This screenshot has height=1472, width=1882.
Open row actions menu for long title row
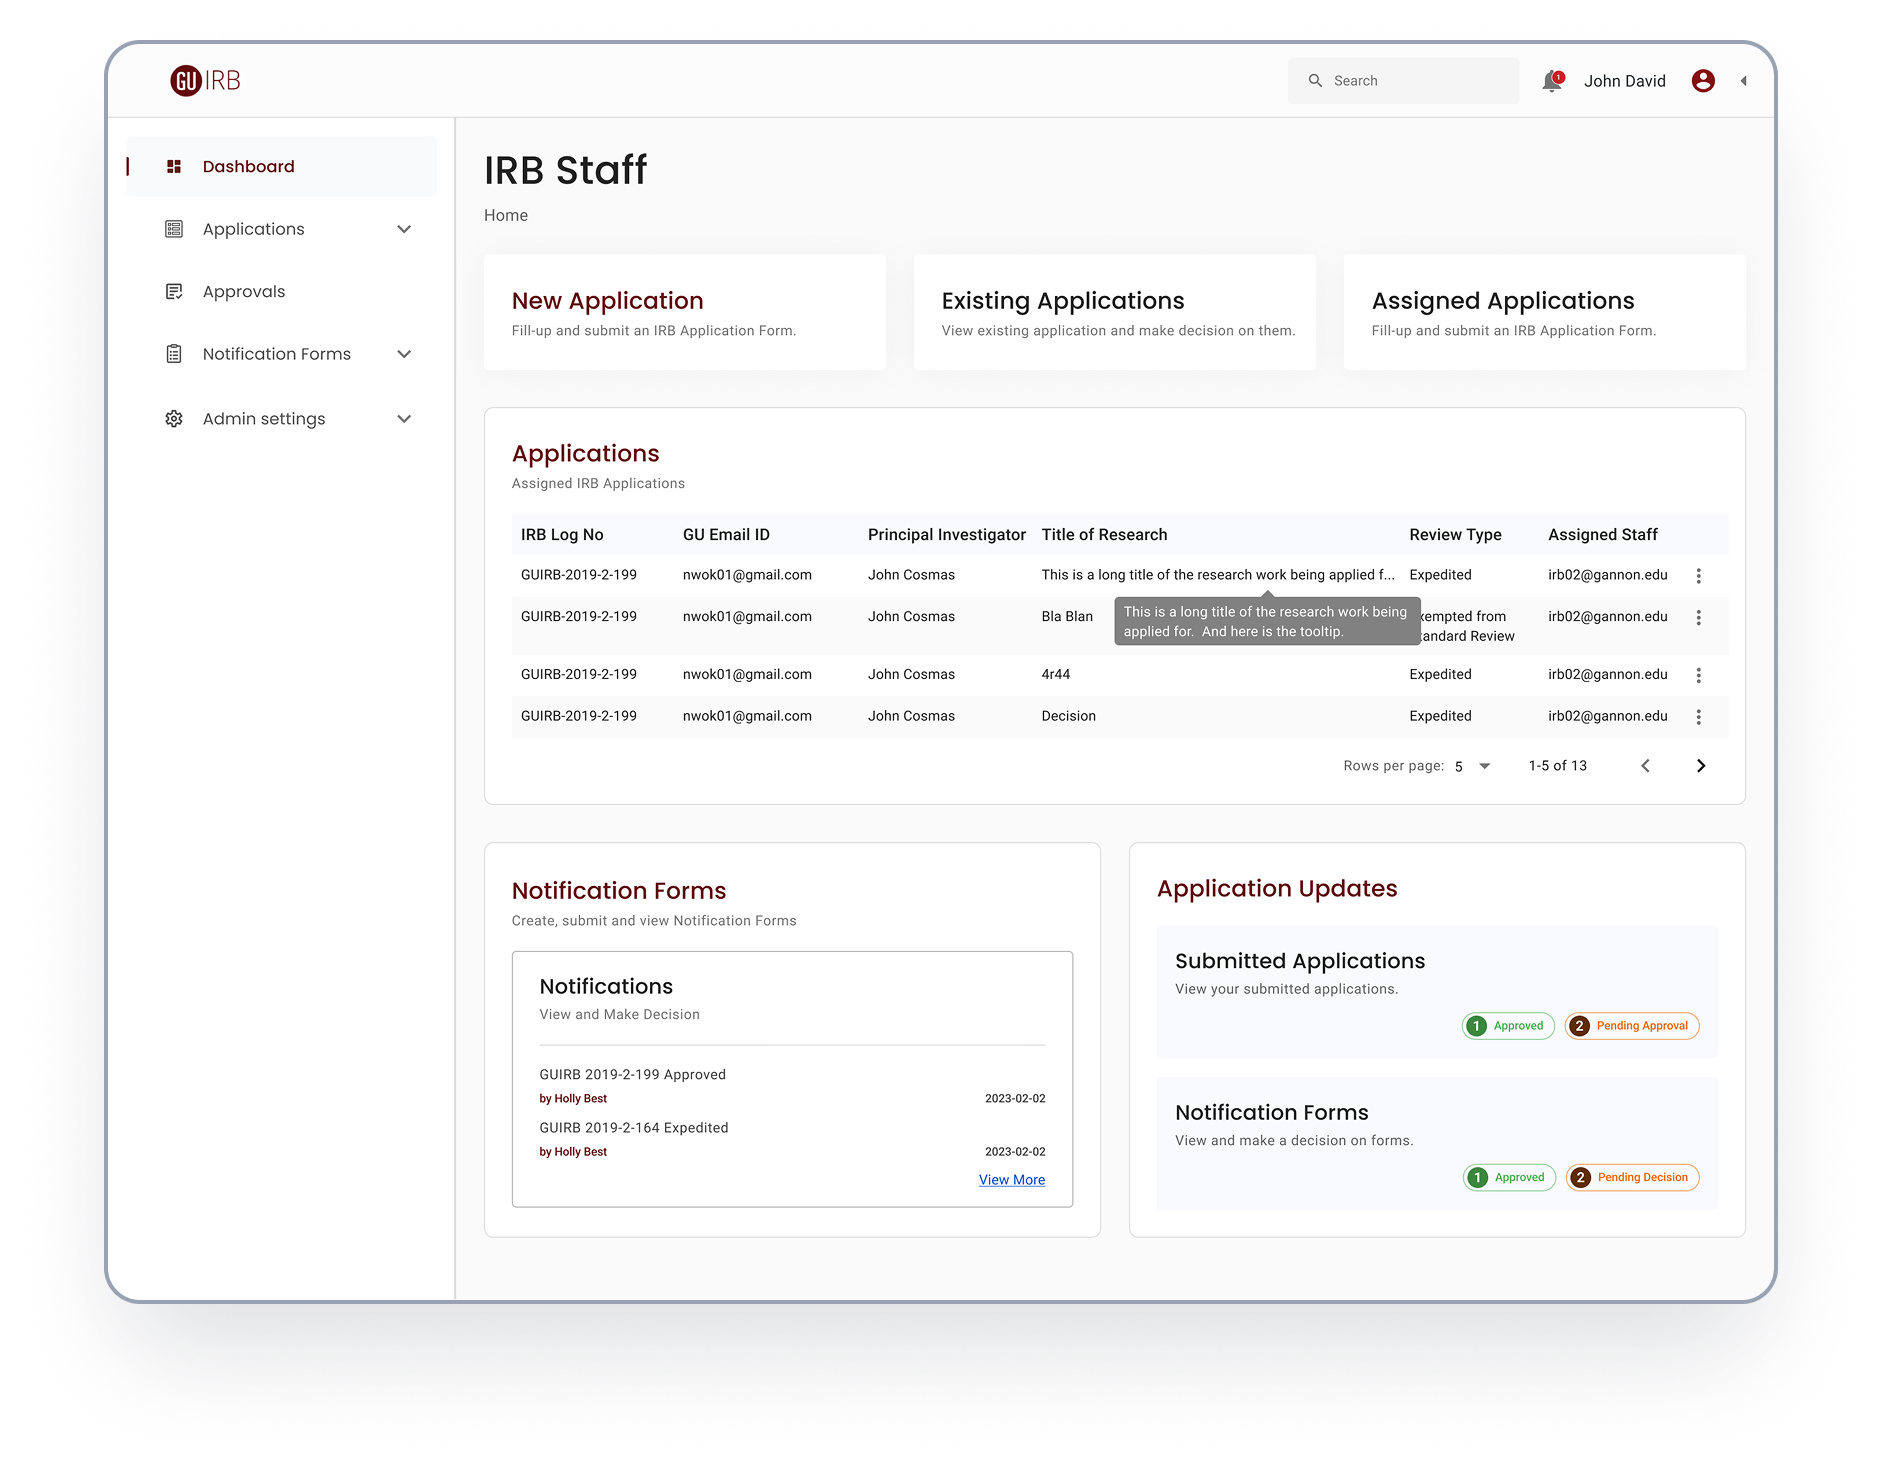click(x=1699, y=576)
